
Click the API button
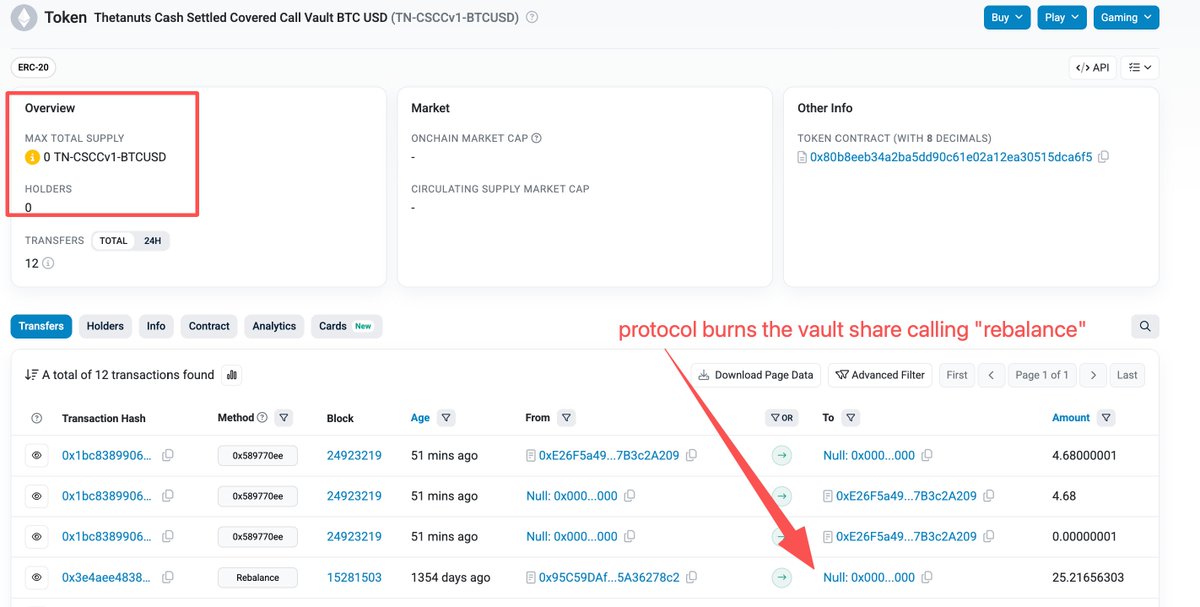tap(1092, 67)
